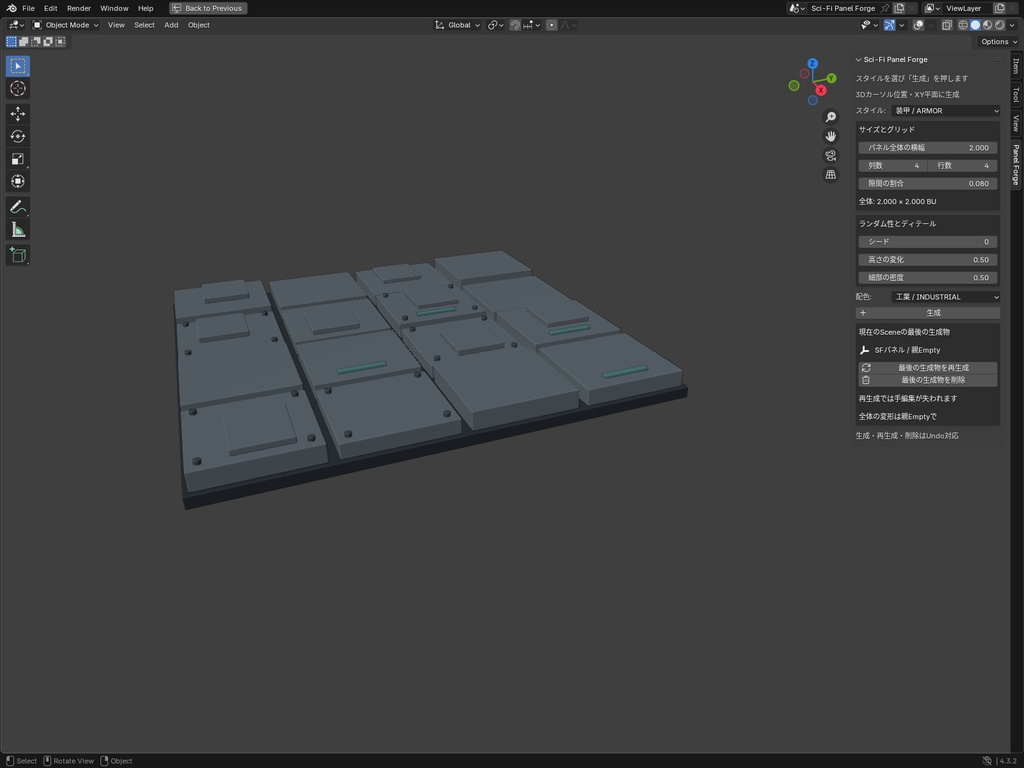This screenshot has height=768, width=1024.
Task: Adjust the 細部の密度 slider
Action: (927, 278)
